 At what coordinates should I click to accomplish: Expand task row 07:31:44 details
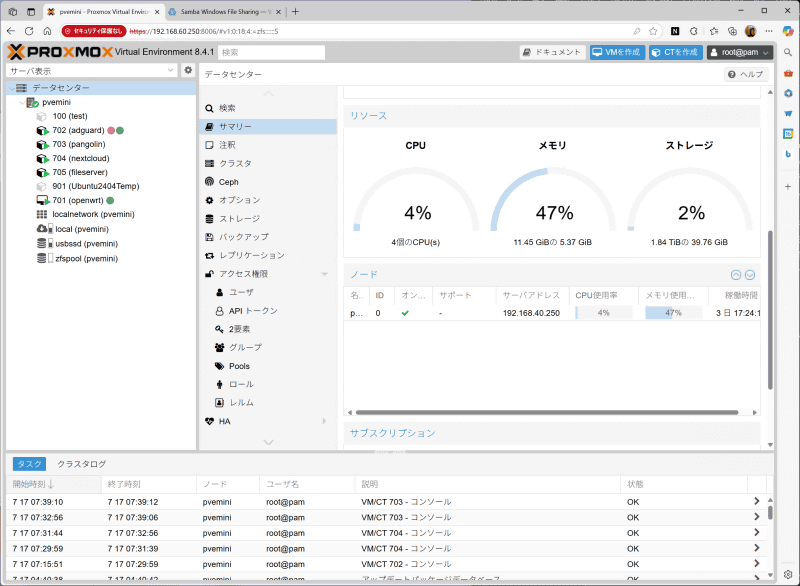pos(756,532)
